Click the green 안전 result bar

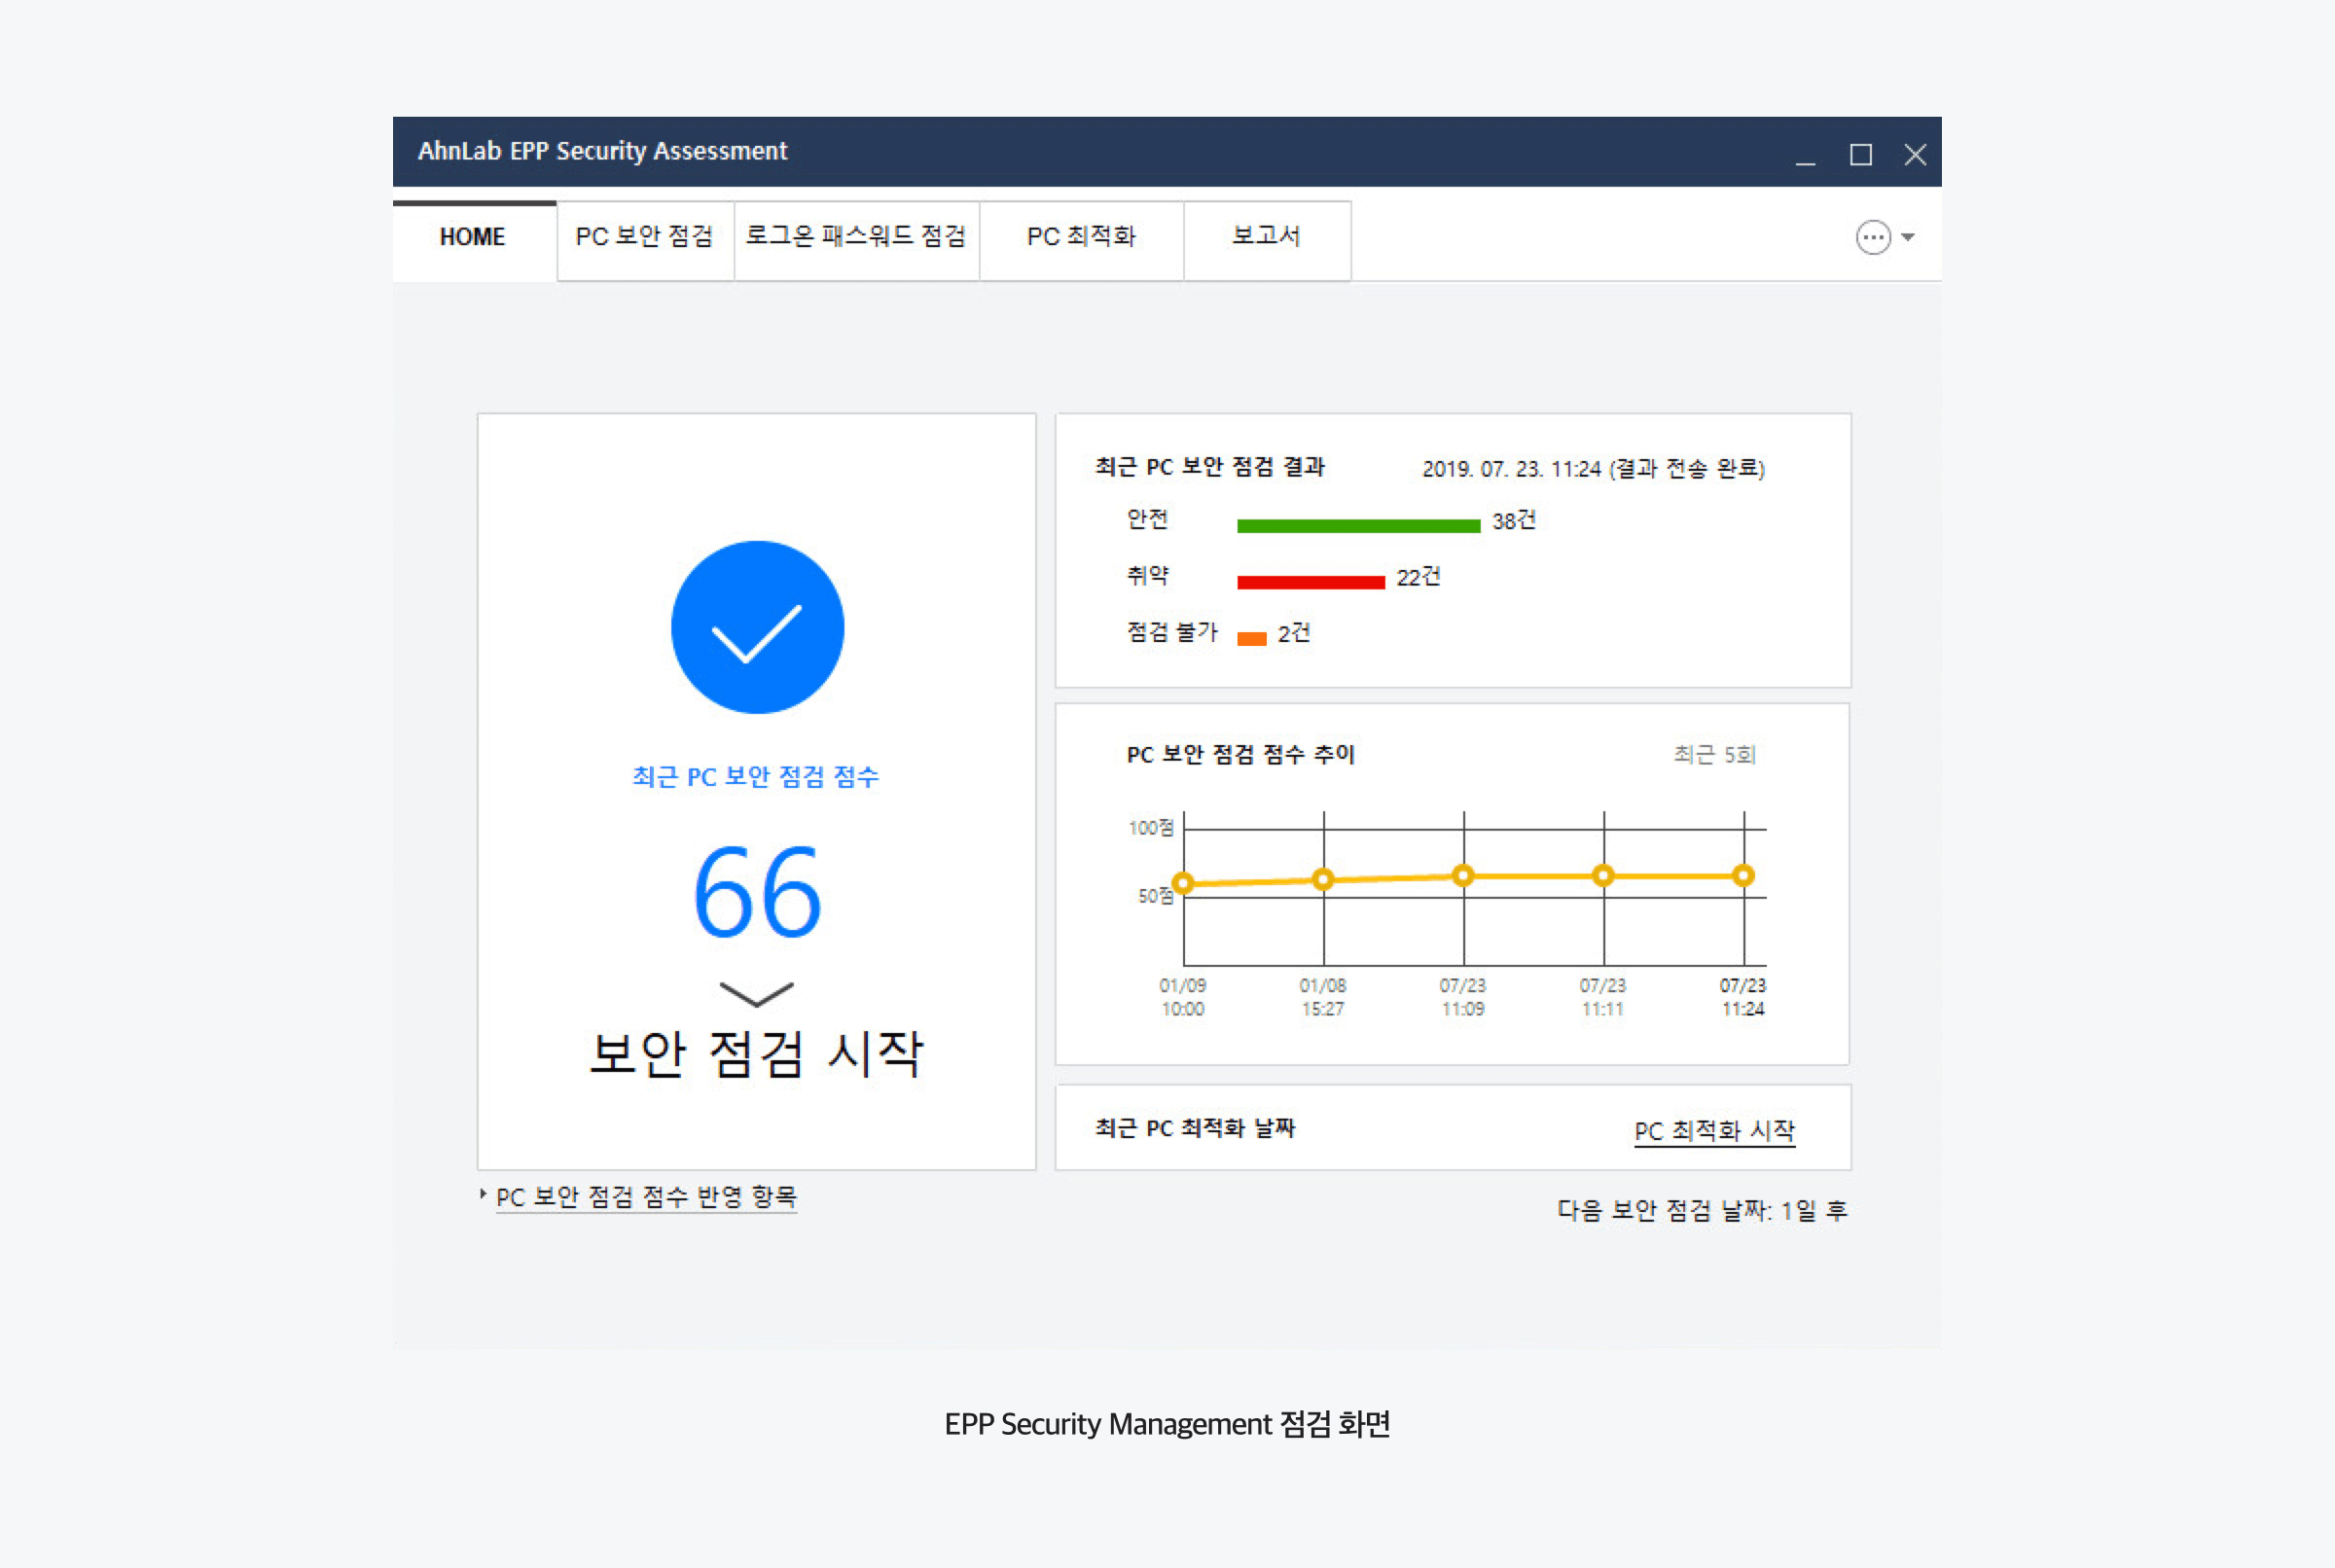coord(1358,526)
